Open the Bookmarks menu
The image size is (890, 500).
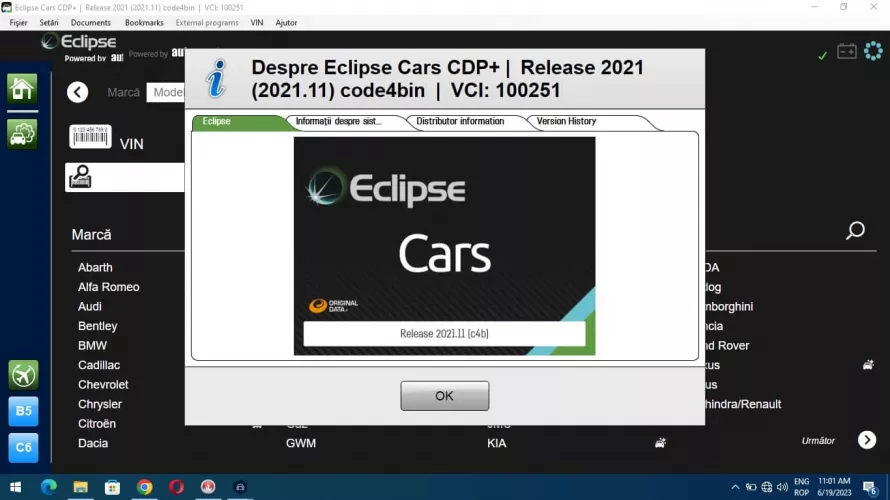coord(144,23)
